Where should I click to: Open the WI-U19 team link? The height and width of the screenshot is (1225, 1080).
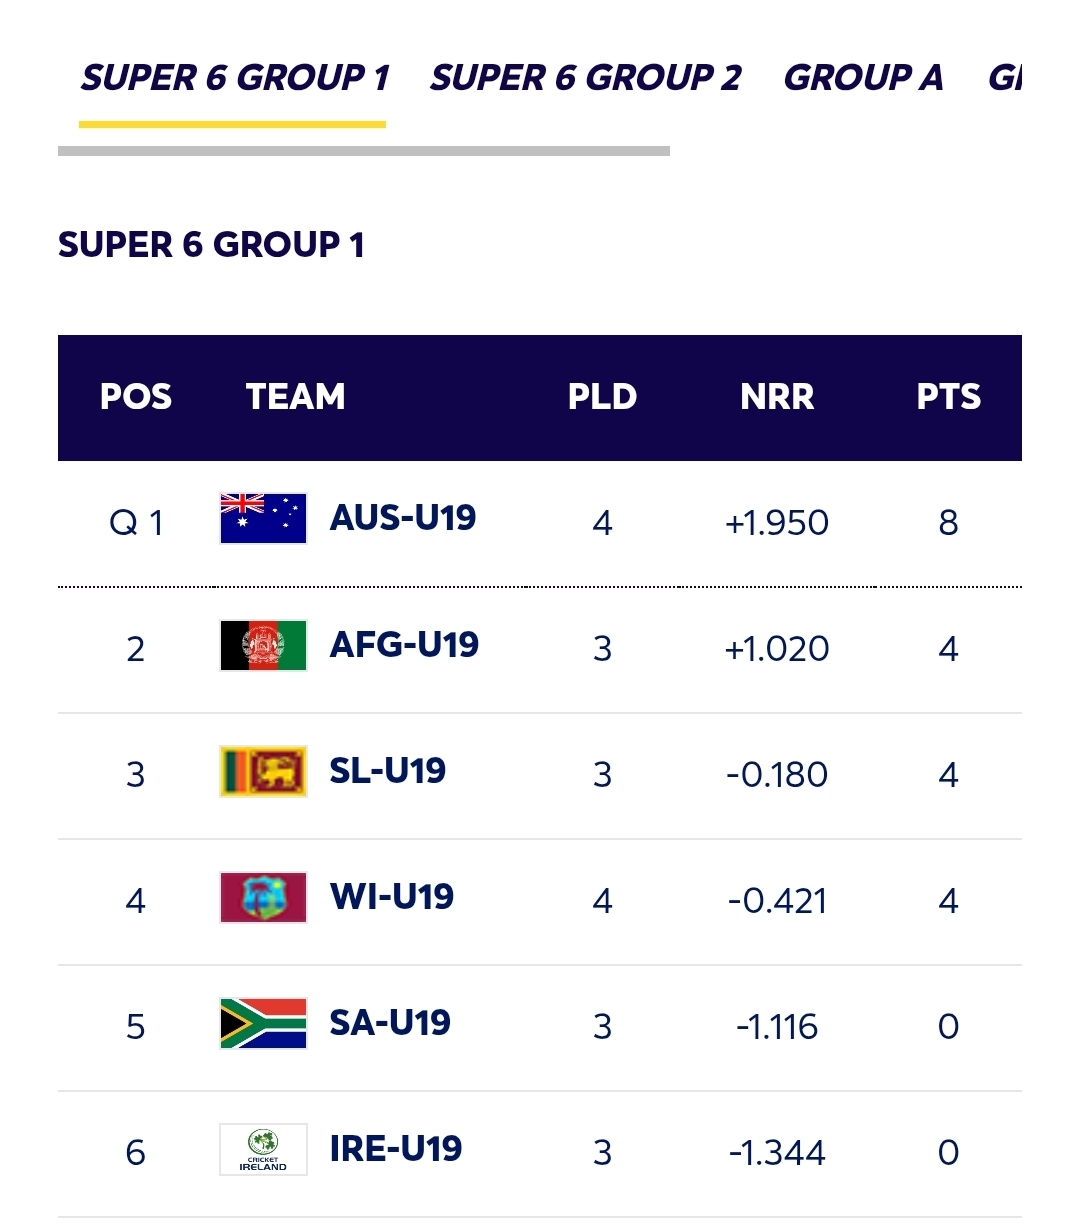(392, 897)
